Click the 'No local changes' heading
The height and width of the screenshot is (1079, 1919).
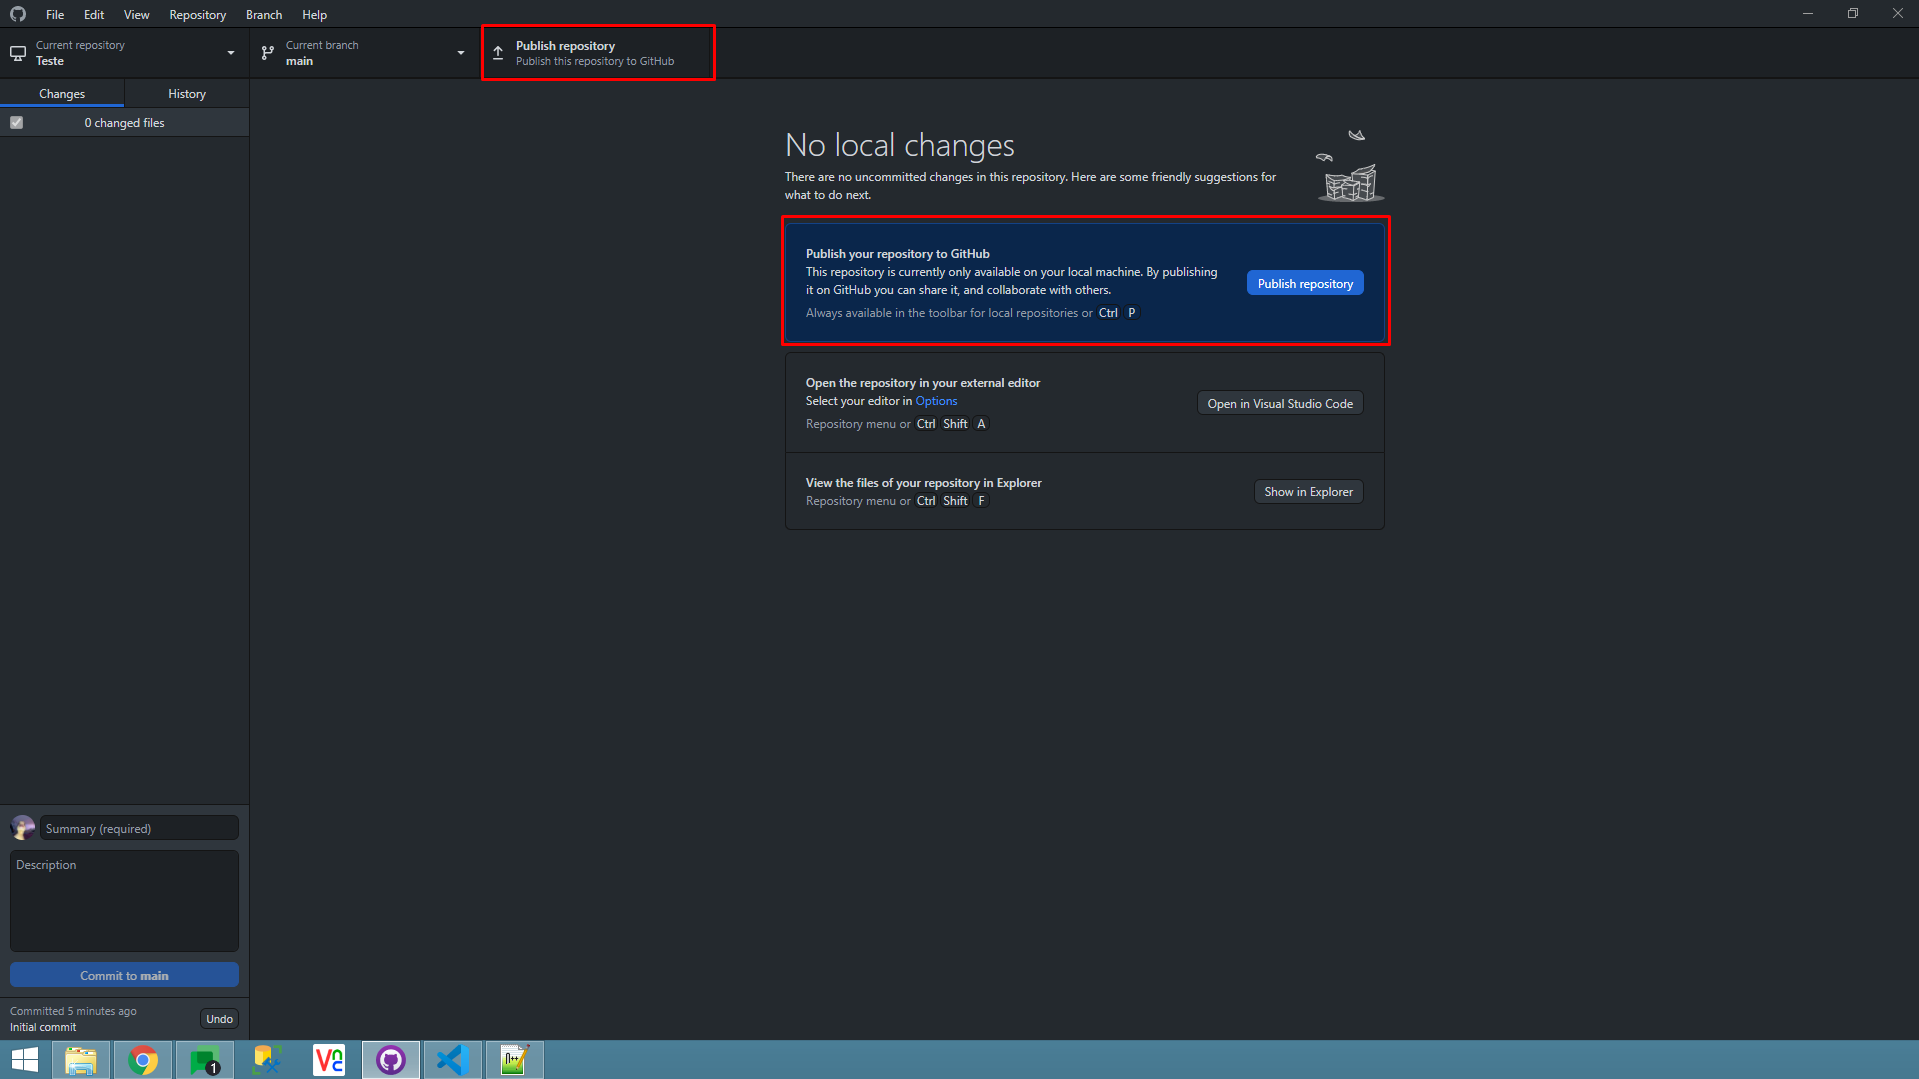tap(899, 145)
